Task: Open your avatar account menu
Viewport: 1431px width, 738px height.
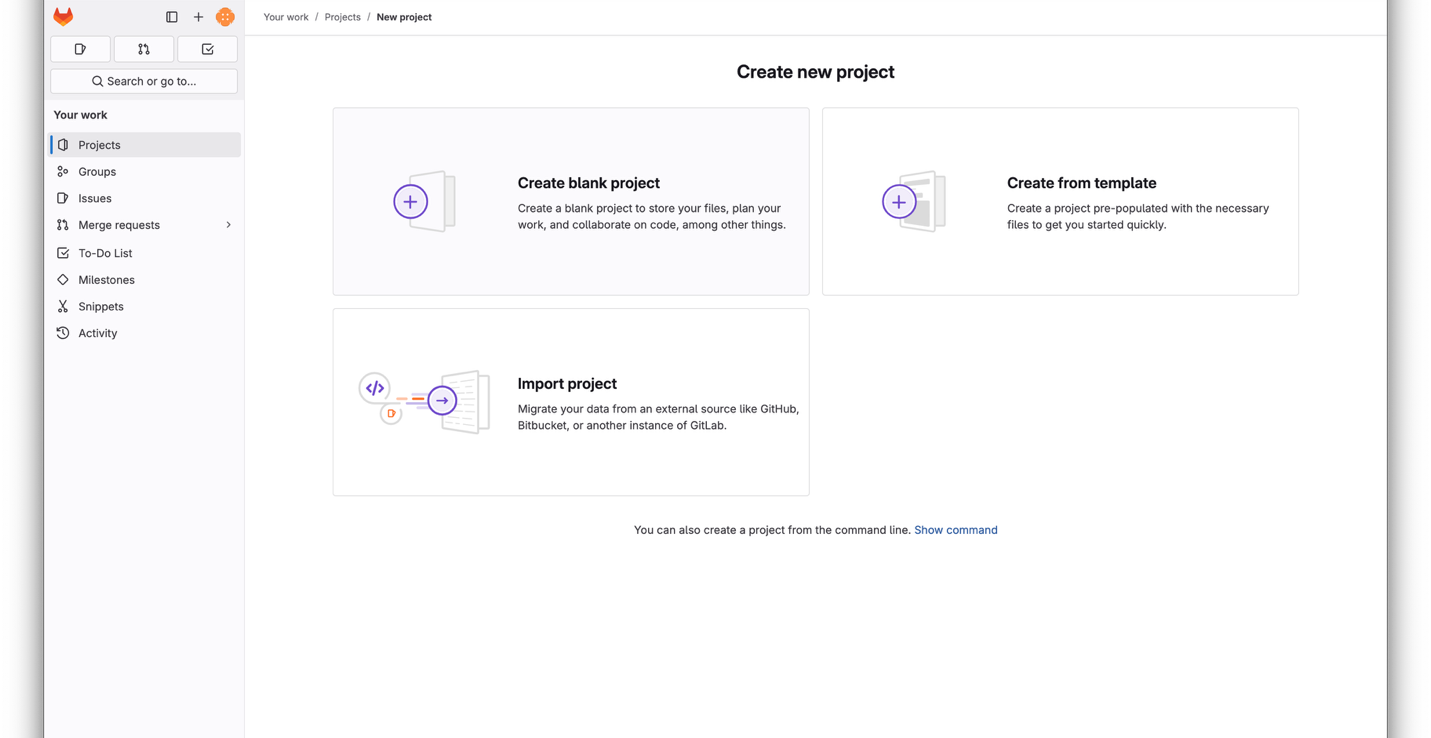Action: coord(225,16)
